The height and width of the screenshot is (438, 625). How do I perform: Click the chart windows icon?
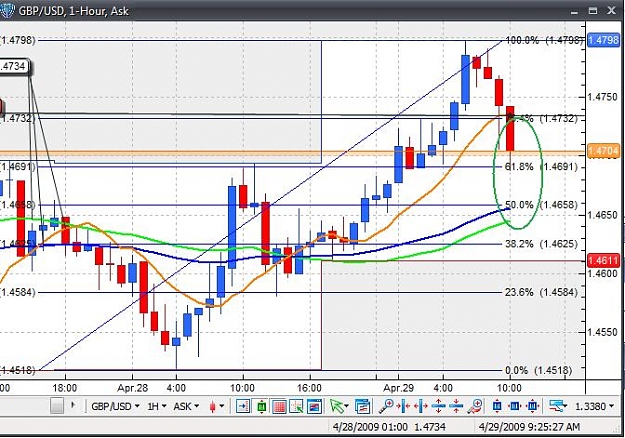point(362,406)
